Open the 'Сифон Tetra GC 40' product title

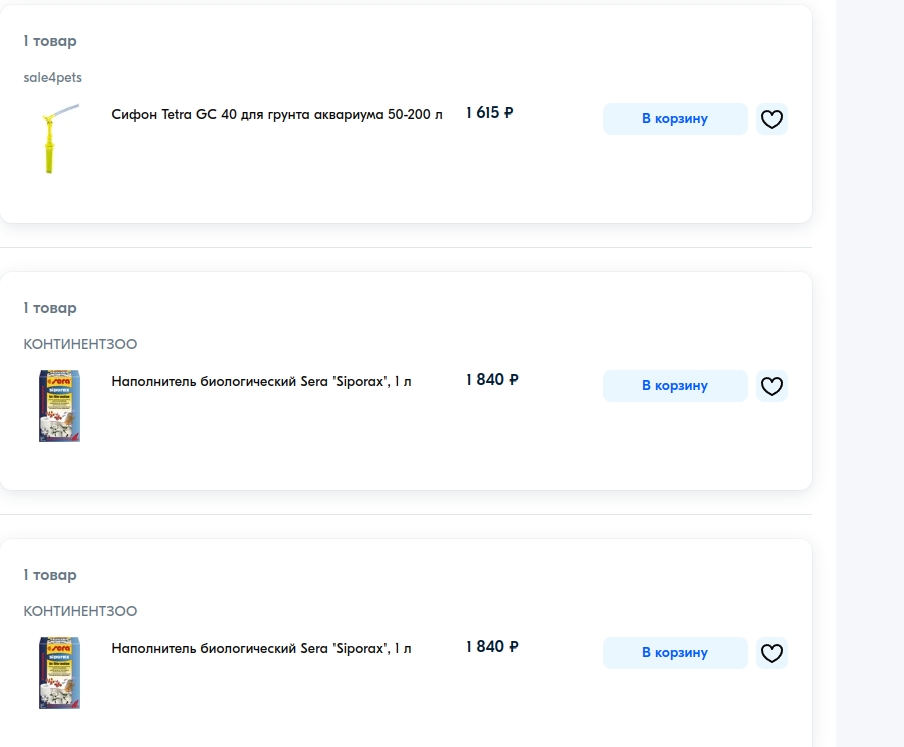(277, 114)
